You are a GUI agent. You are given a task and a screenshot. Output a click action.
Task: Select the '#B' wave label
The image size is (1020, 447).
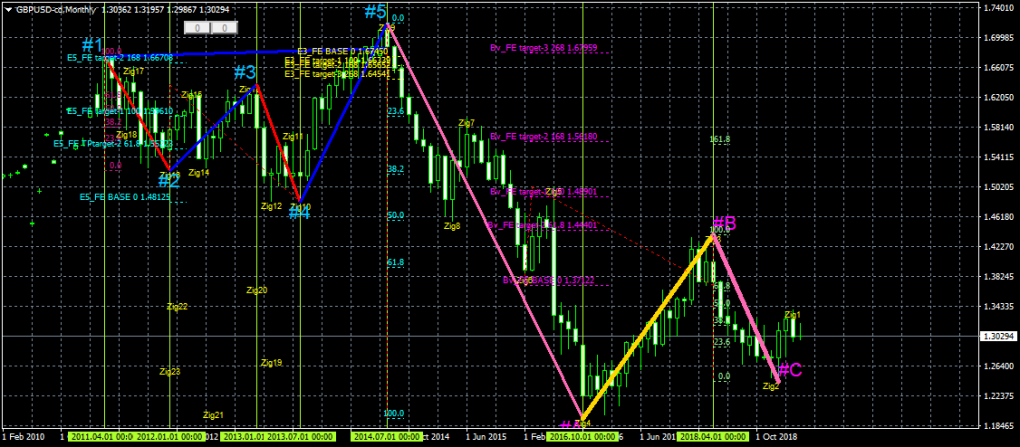point(725,223)
